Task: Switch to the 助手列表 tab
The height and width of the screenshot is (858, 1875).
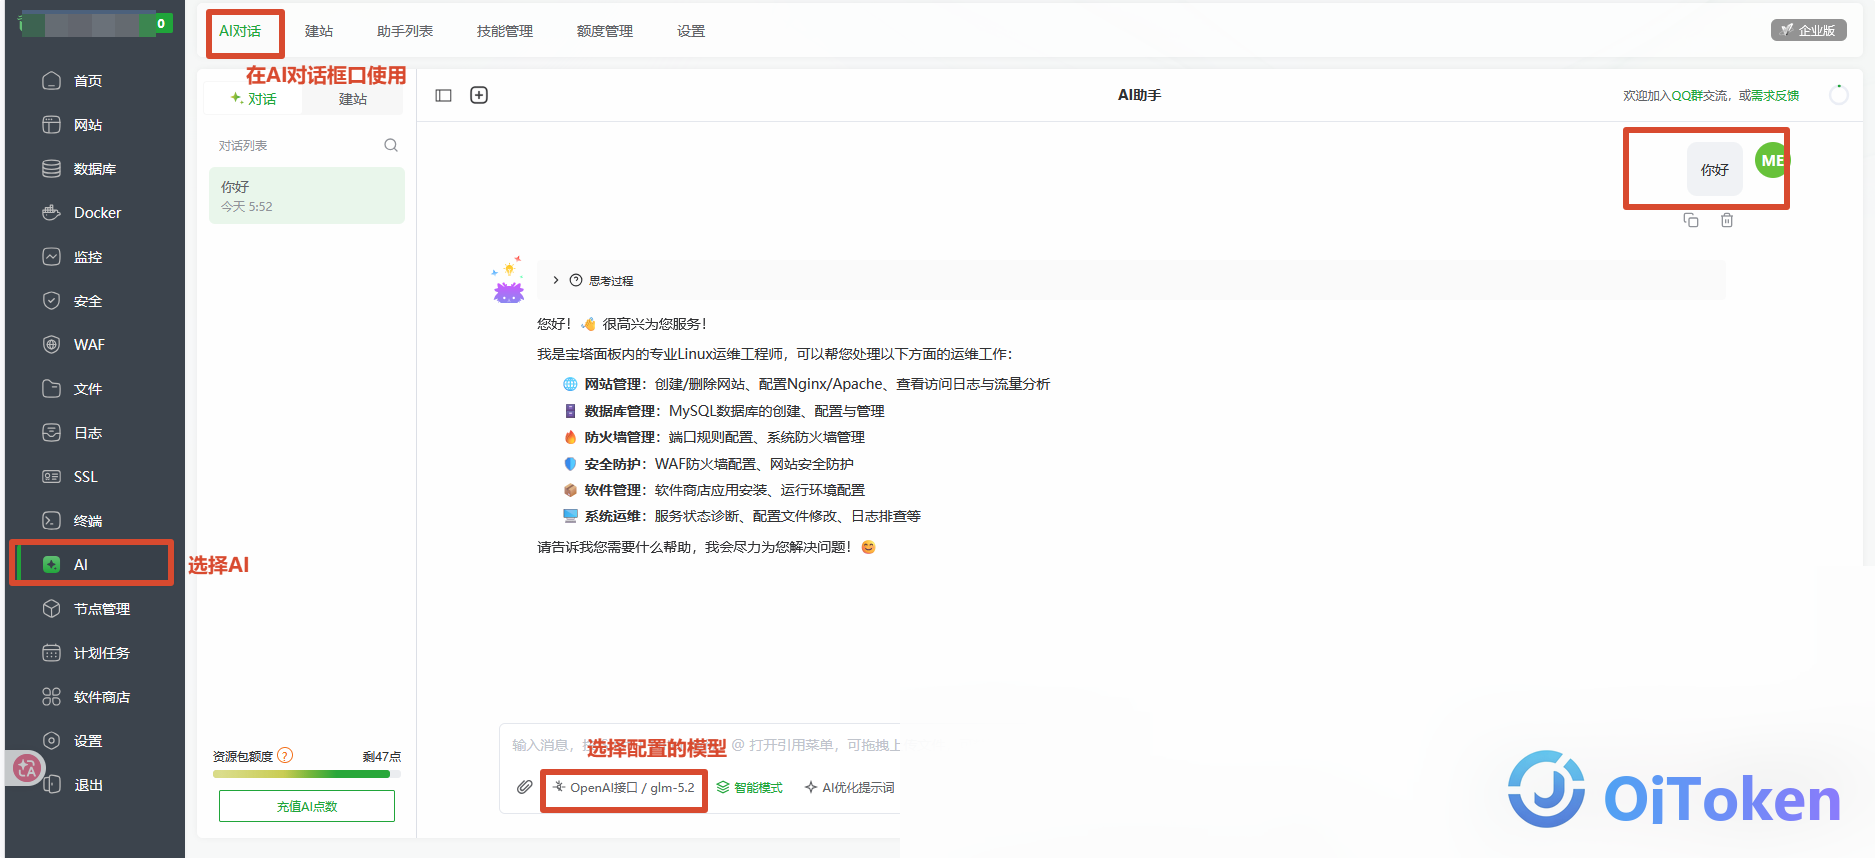Action: tap(405, 31)
